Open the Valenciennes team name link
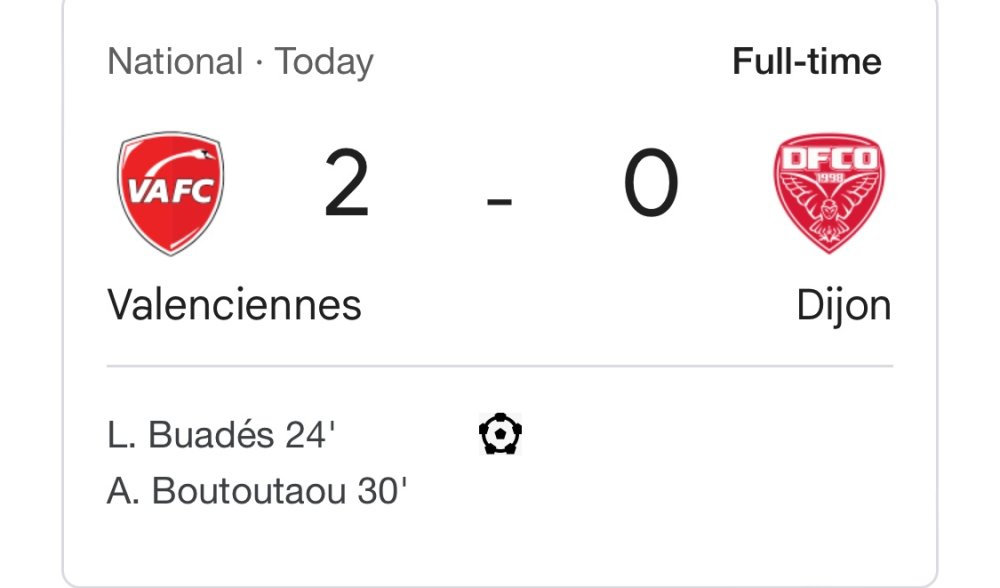This screenshot has width=1000, height=588. pyautogui.click(x=234, y=305)
